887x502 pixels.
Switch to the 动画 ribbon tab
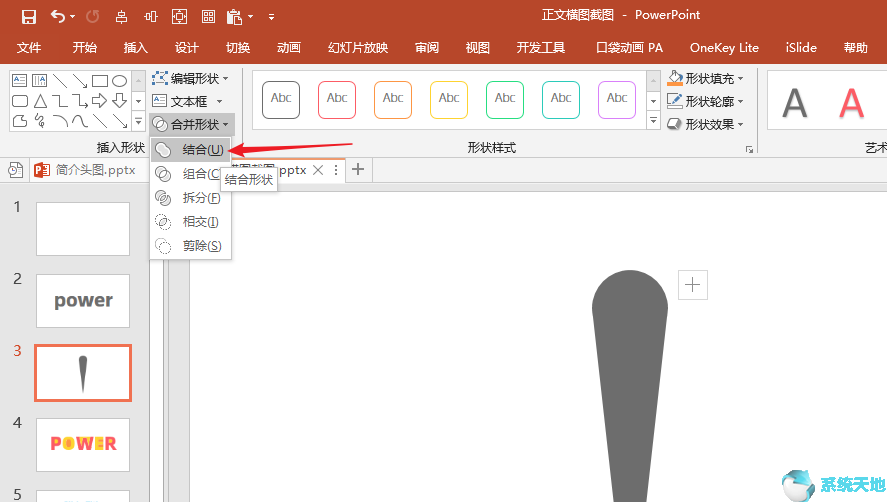289,48
